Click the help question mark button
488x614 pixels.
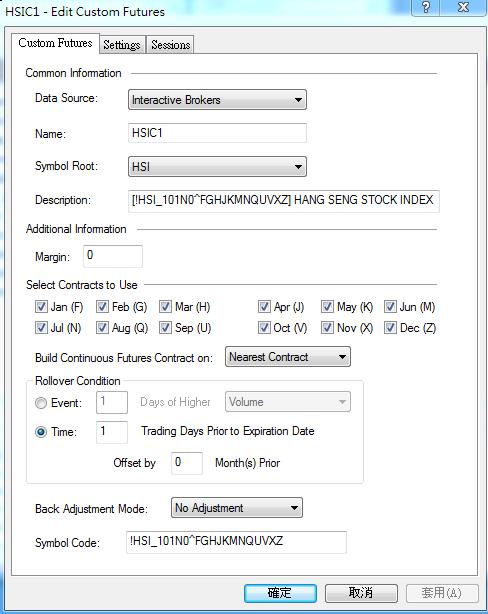tap(426, 7)
